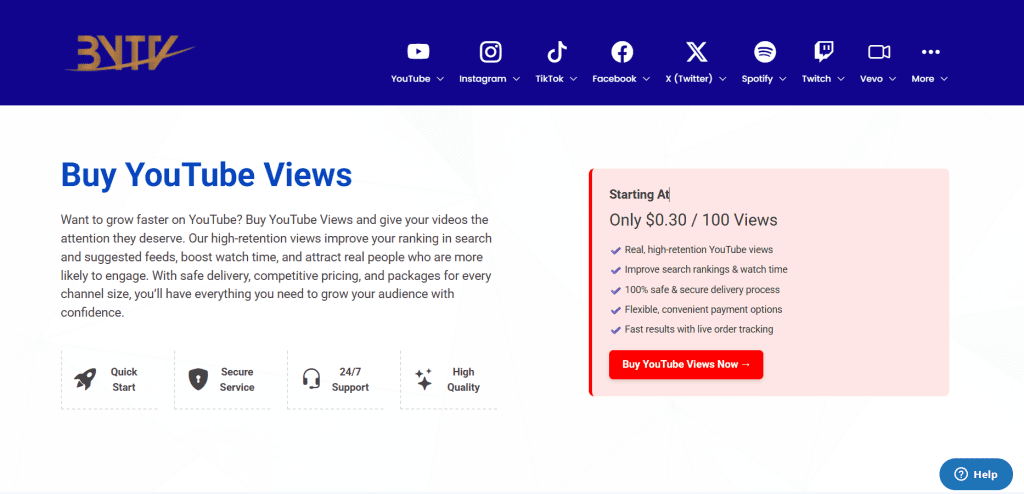Click the BYTV logo

click(129, 53)
